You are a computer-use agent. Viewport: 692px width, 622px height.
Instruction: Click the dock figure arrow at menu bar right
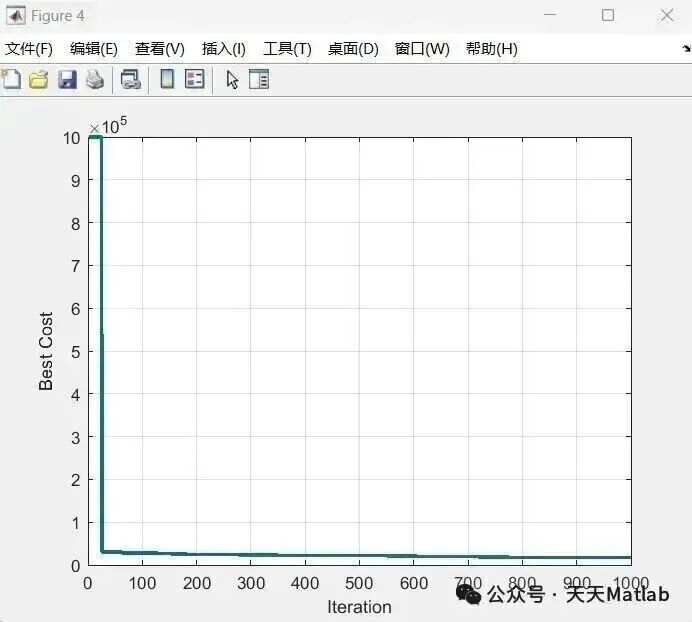pyautogui.click(x=686, y=49)
